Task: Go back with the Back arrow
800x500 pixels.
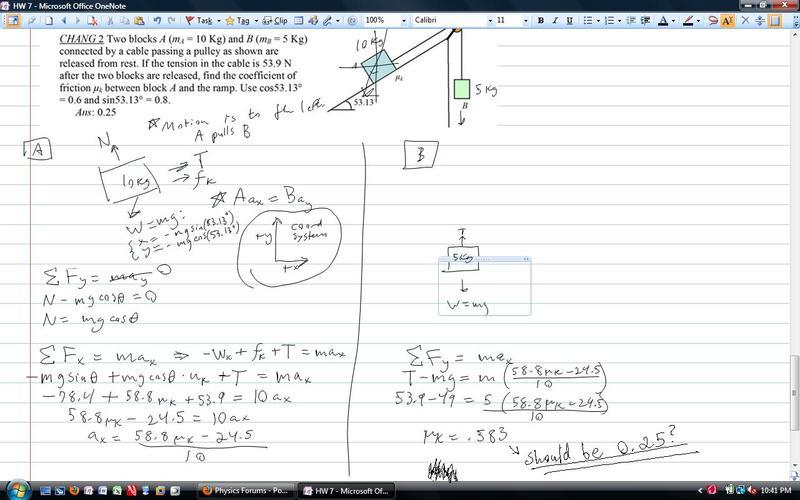Action: pos(64,21)
